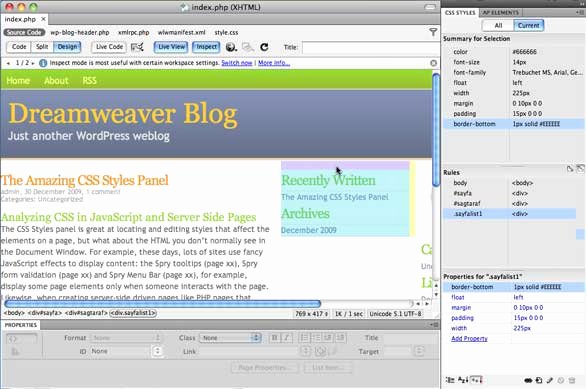Click the blue info icon in the message bar

point(43,63)
